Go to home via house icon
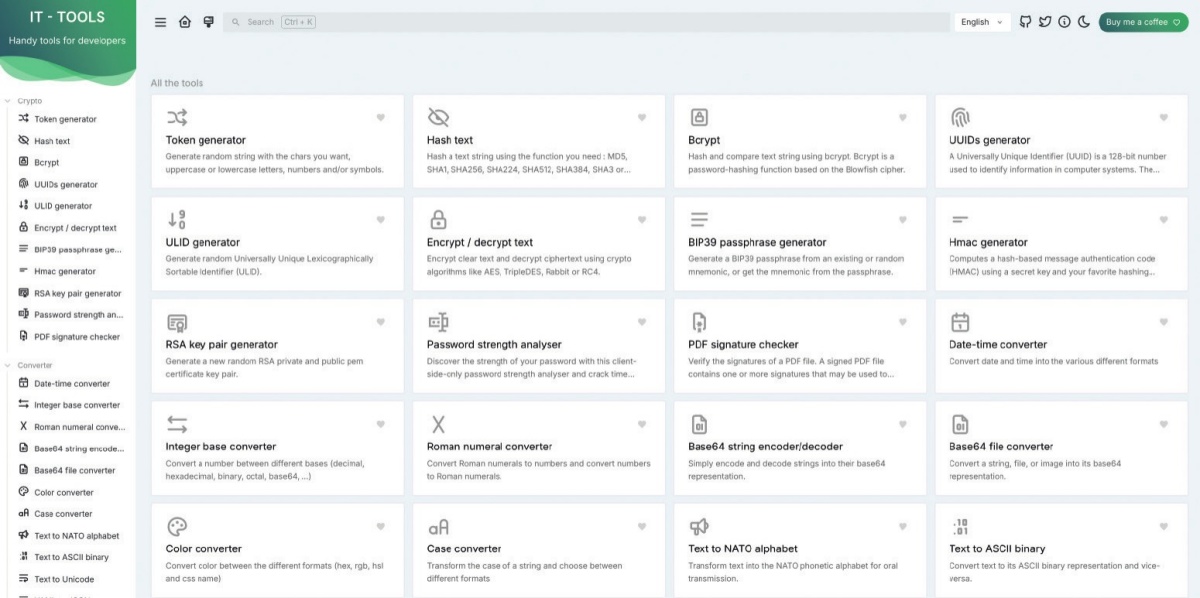Screen dimensions: 1200x598 [x=185, y=22]
